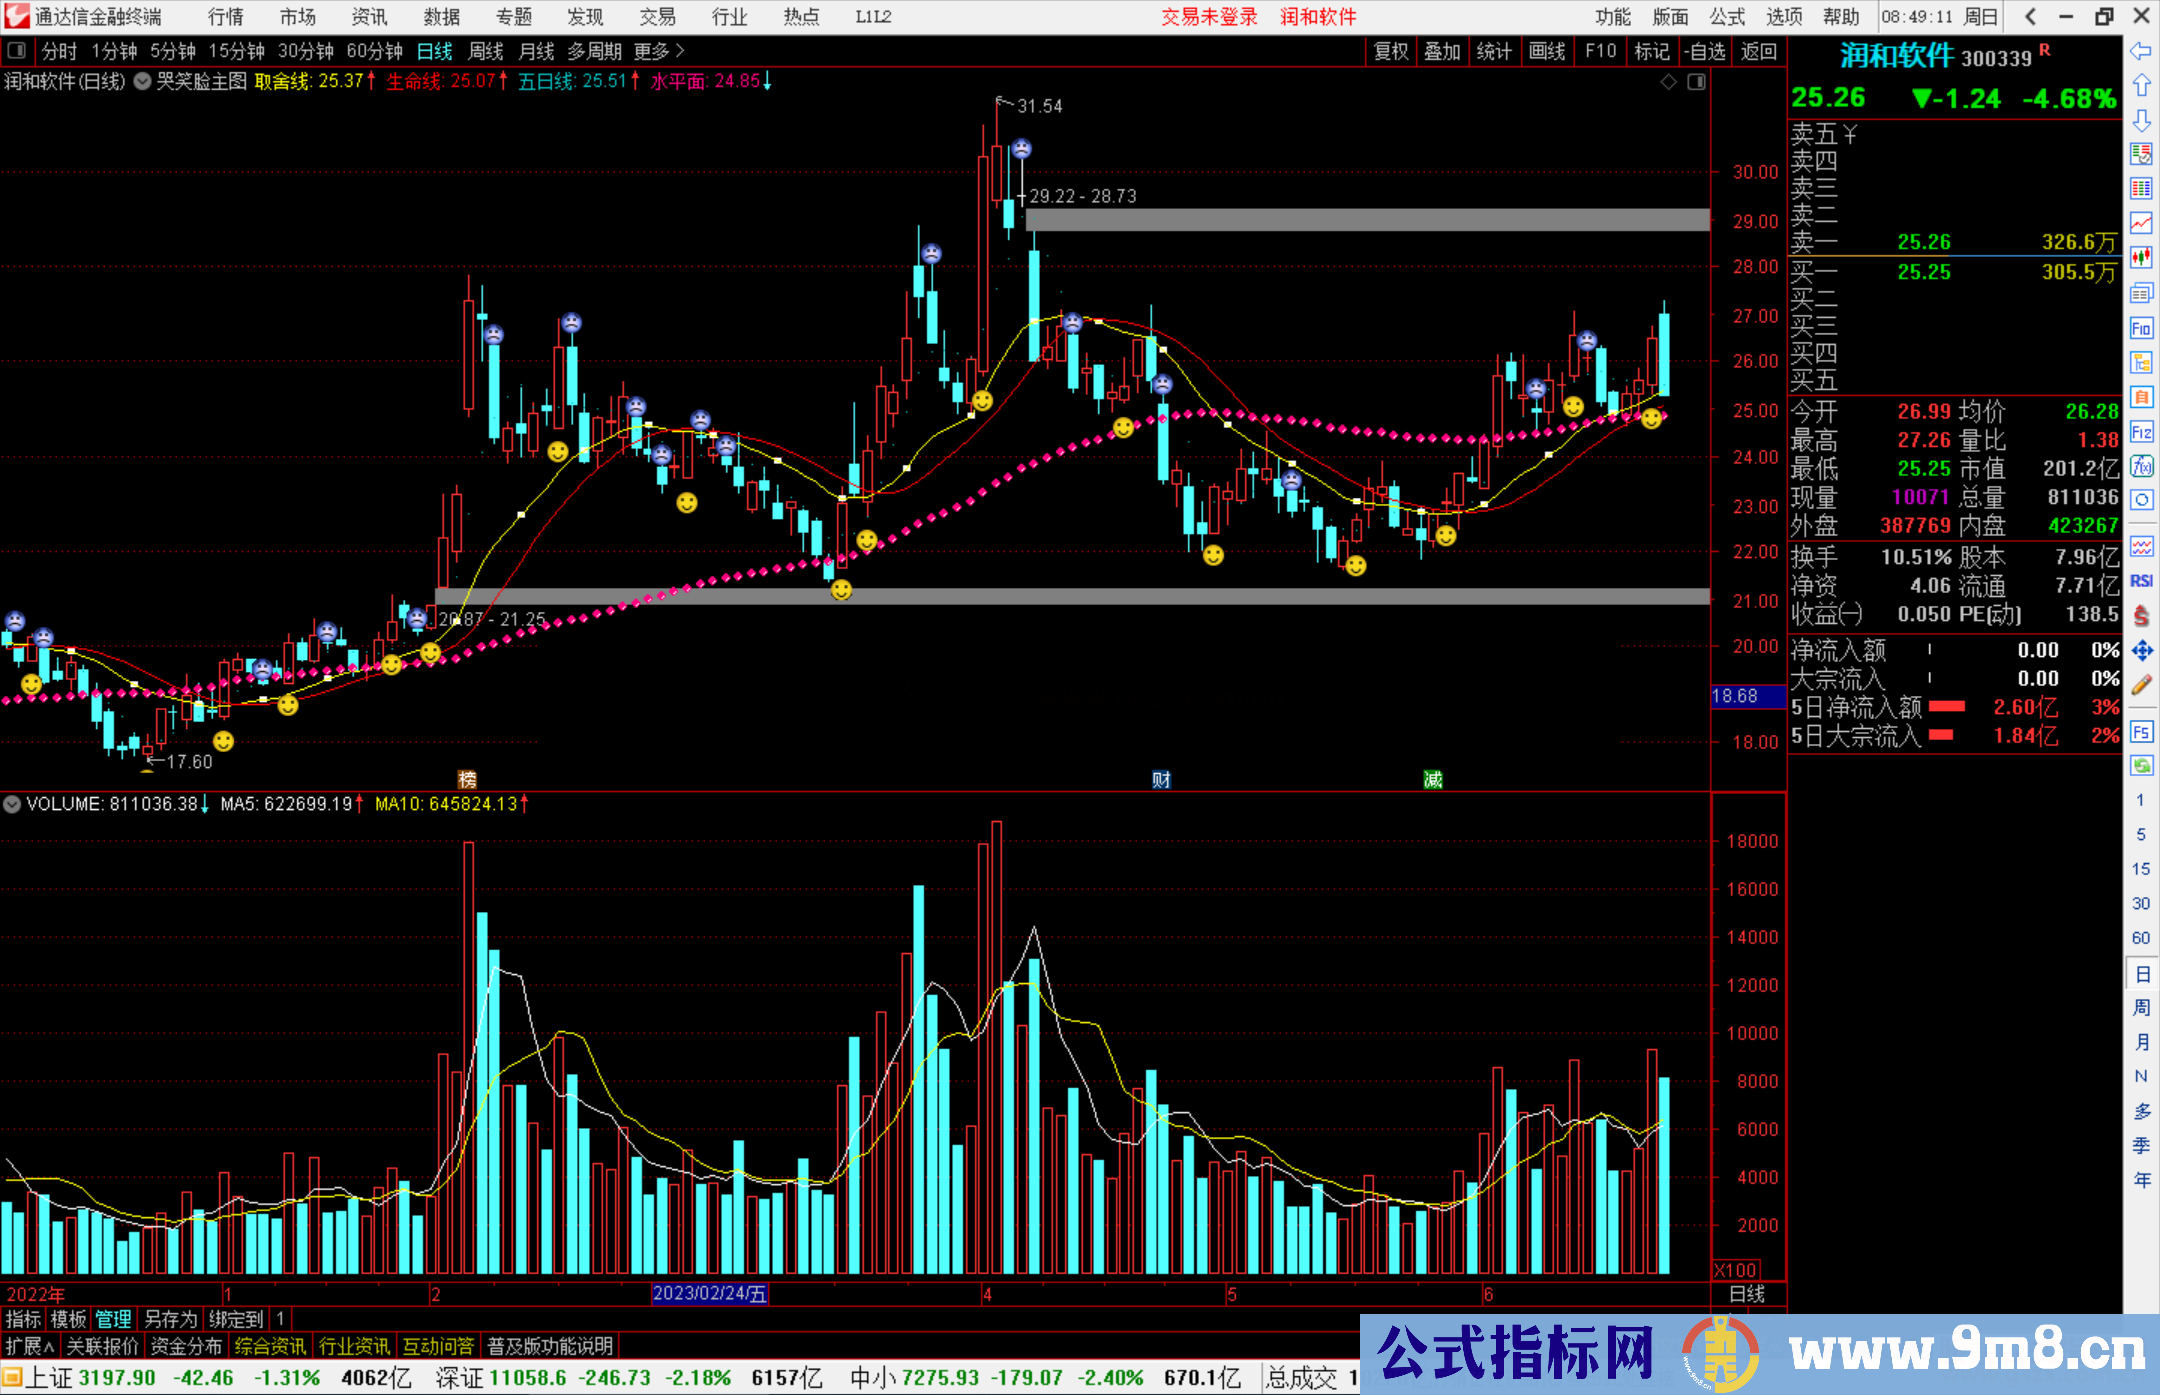Toggle the side panel icon before 分时
This screenshot has height=1395, width=2160.
[x=17, y=51]
